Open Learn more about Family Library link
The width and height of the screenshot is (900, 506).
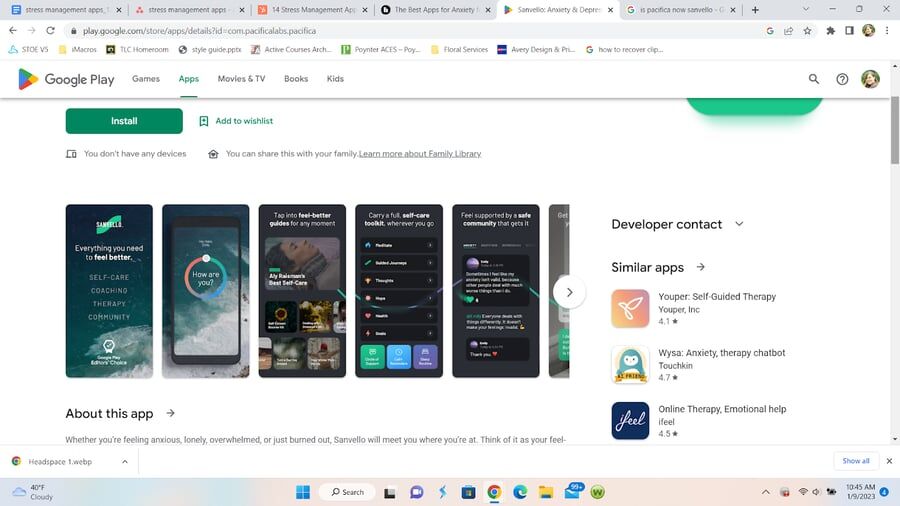coord(420,154)
